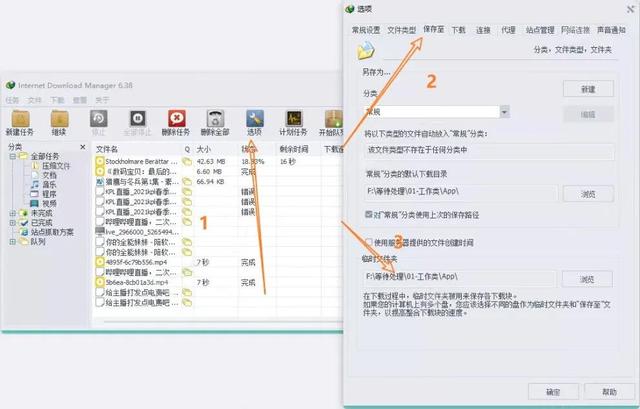This screenshot has height=409, width=640.
Task: Click 浏览 beside 临时文件夹 path
Action: point(587,279)
